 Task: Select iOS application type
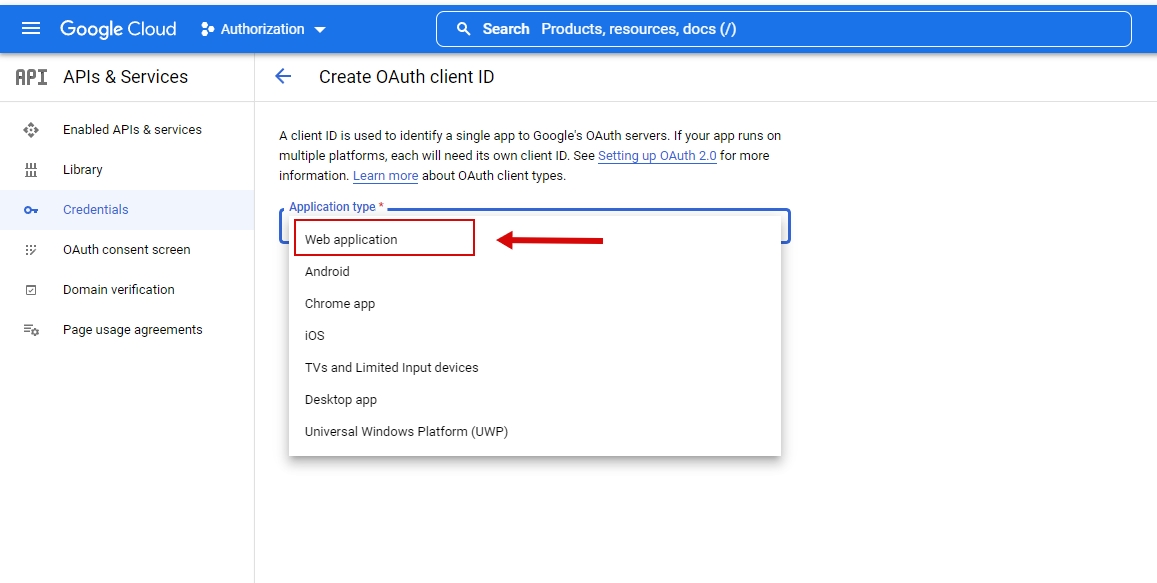coord(315,335)
